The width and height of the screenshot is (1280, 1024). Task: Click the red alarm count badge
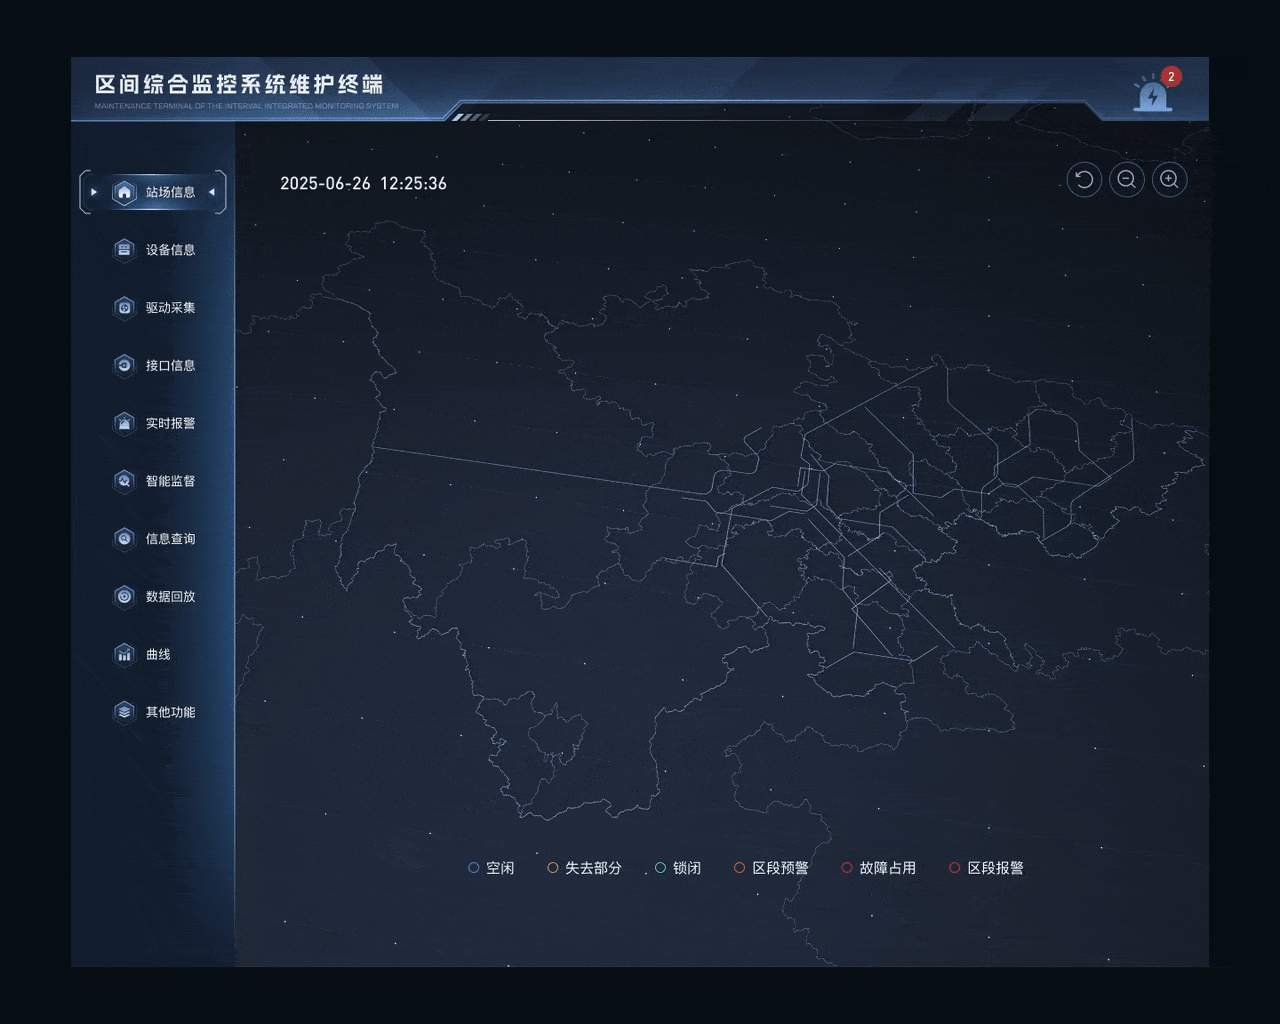click(x=1171, y=77)
